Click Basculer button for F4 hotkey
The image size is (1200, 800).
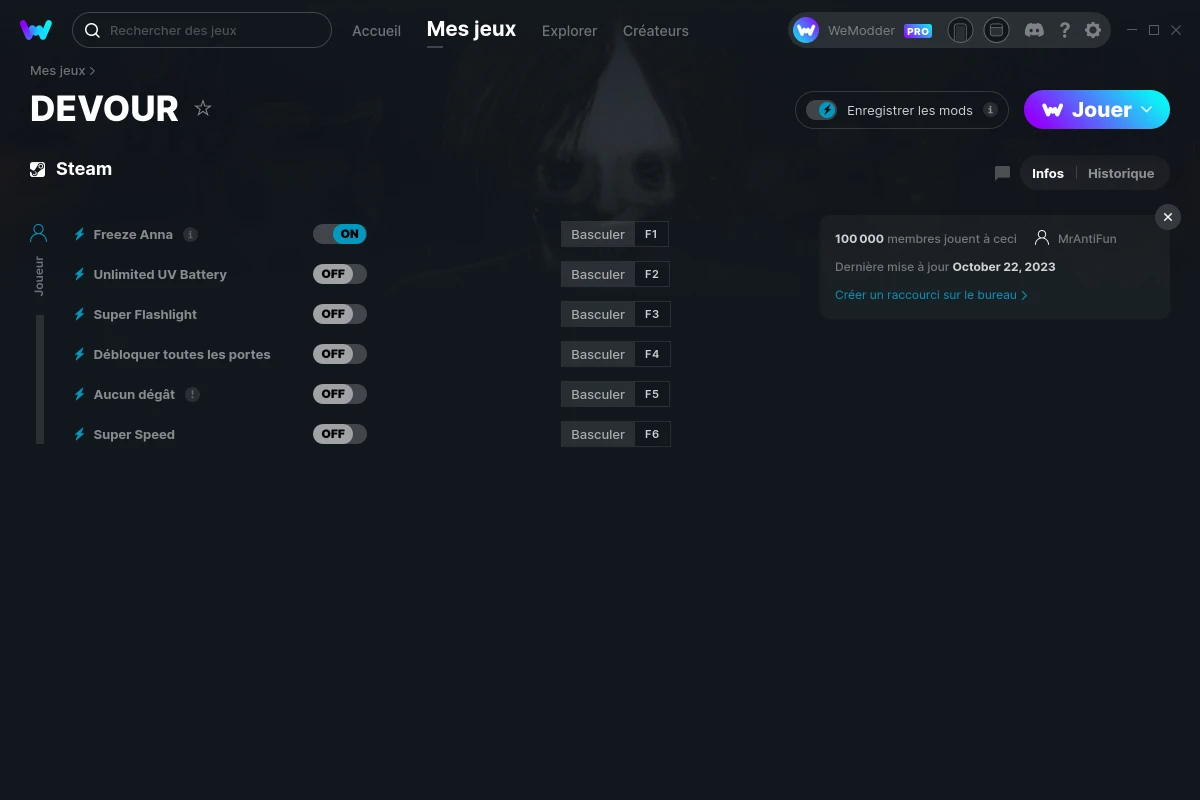(x=598, y=354)
